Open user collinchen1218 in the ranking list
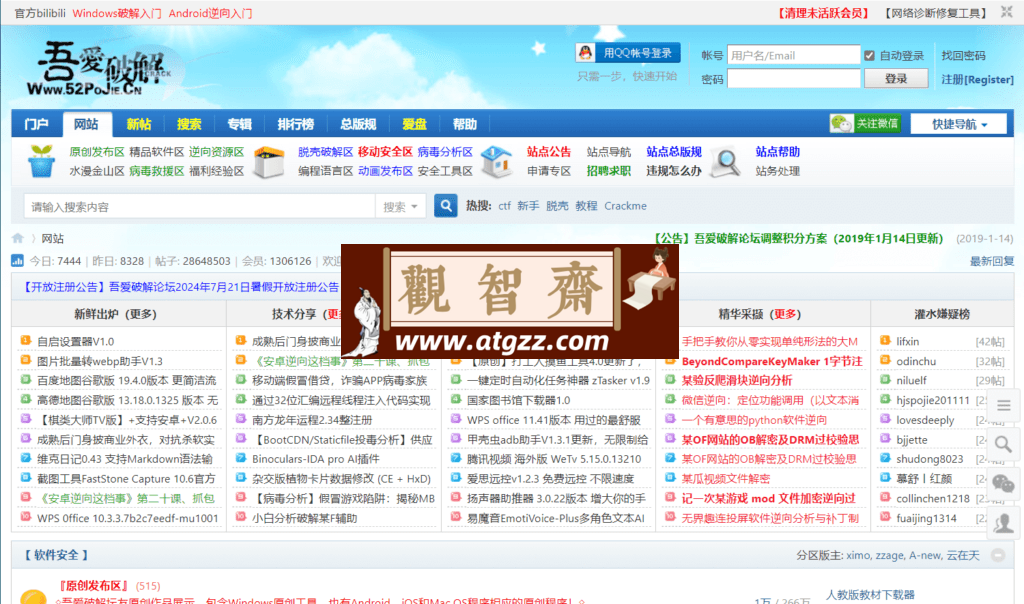The height and width of the screenshot is (604, 1024). click(933, 498)
